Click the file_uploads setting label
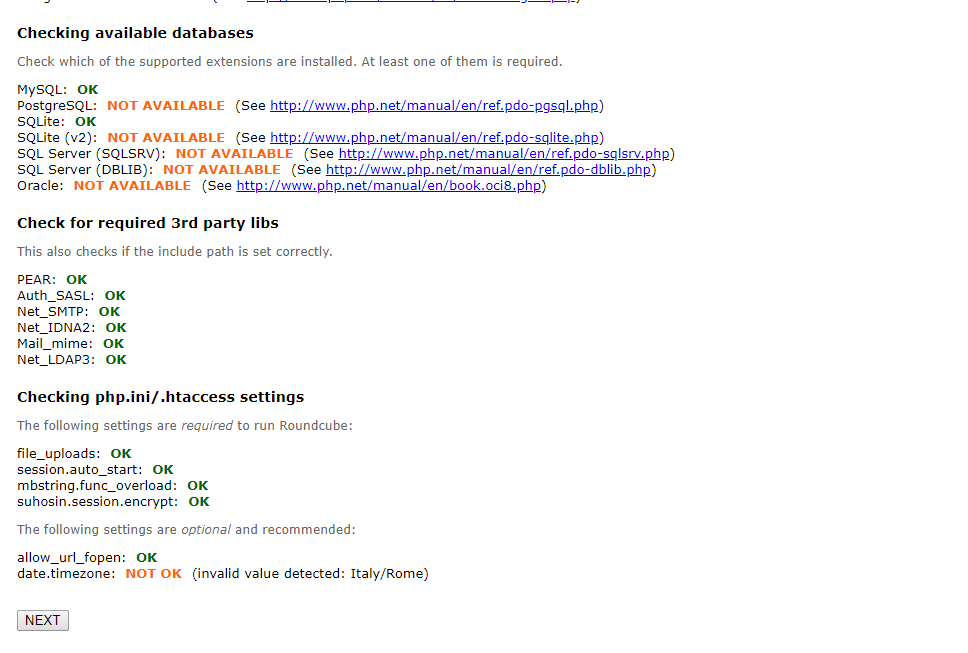 [58, 453]
